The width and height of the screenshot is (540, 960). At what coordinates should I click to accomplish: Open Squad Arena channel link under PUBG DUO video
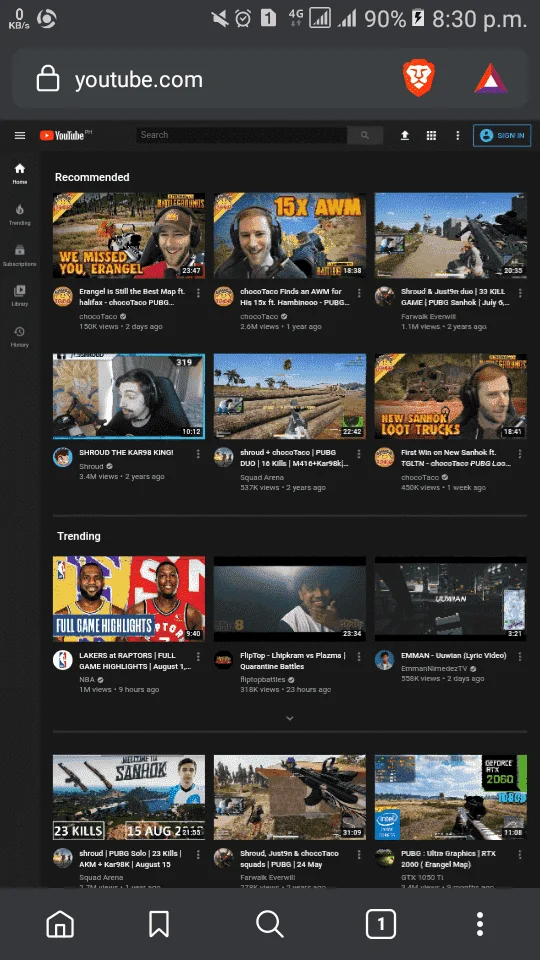pos(262,477)
